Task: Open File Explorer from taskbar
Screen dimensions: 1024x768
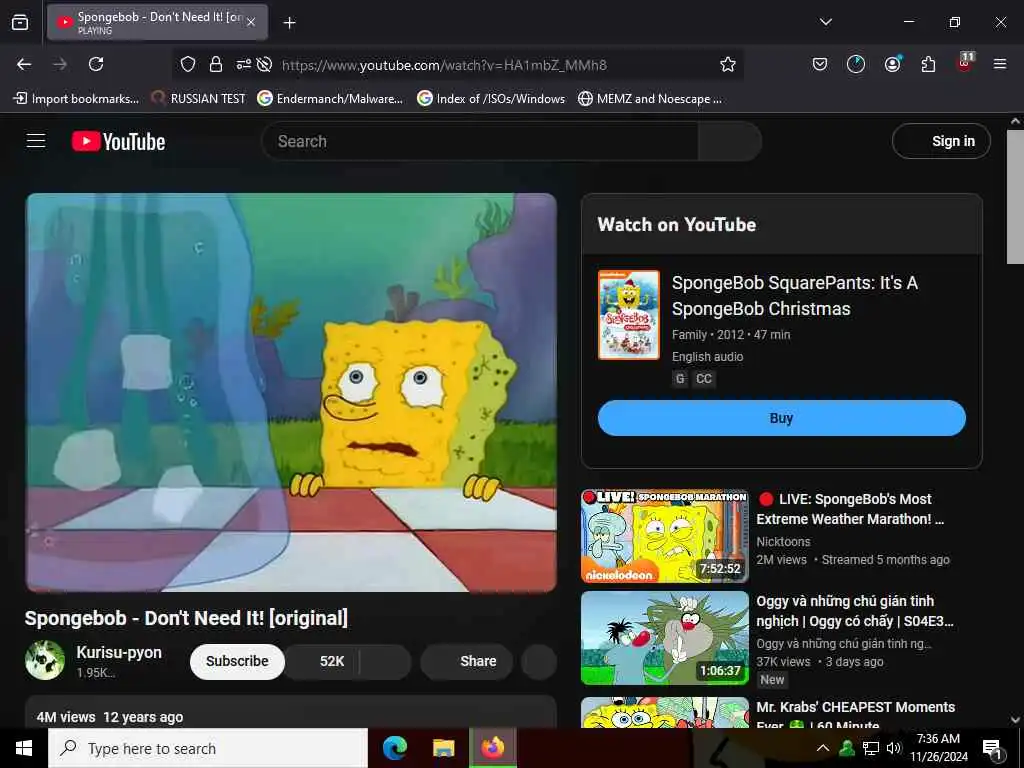Action: click(443, 748)
